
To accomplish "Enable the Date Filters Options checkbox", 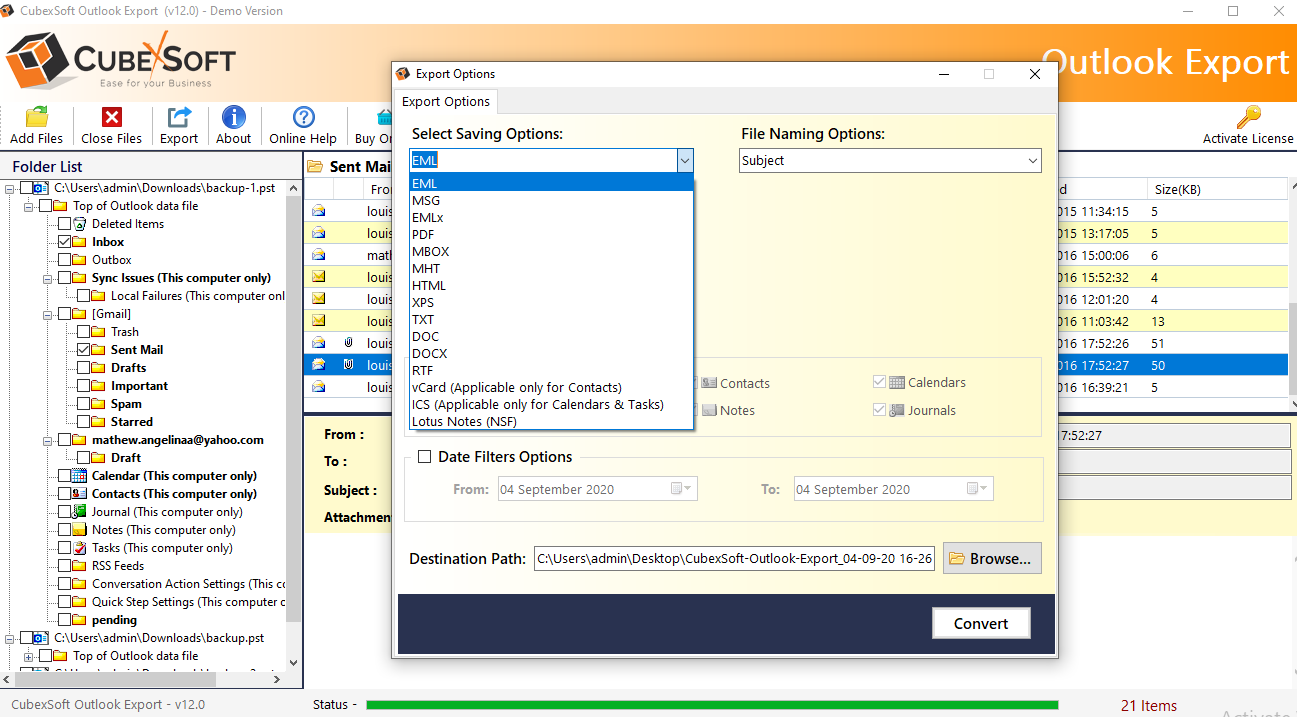I will point(424,457).
